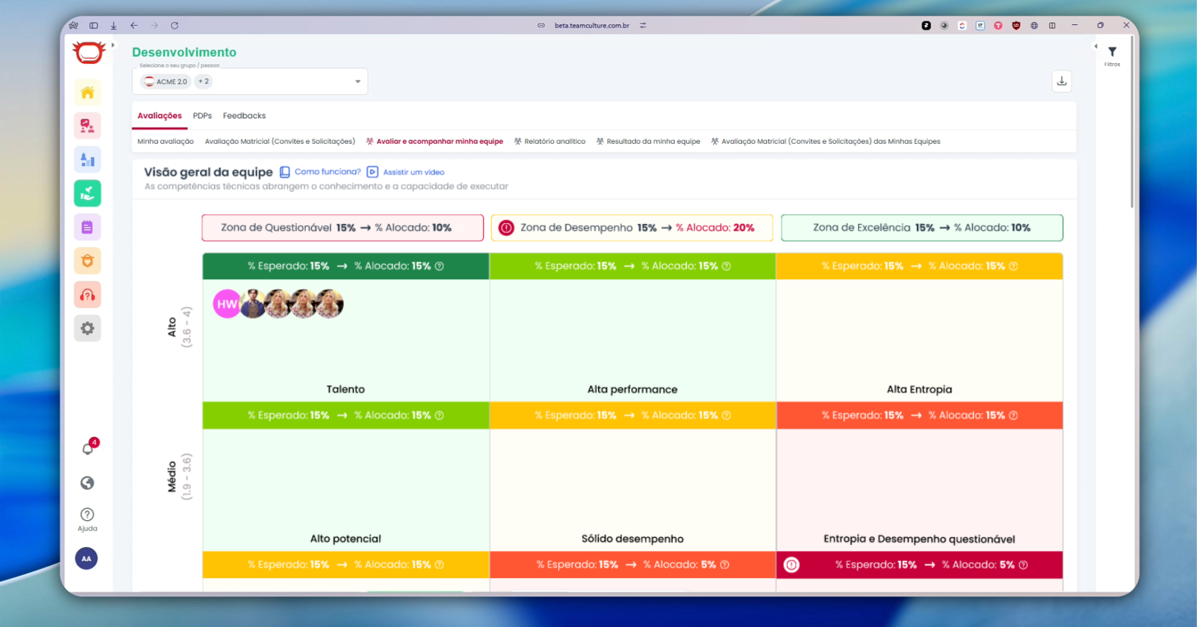Viewport: 1200px width, 627px height.
Task: Click the help icon in Alta performance header
Action: (726, 267)
